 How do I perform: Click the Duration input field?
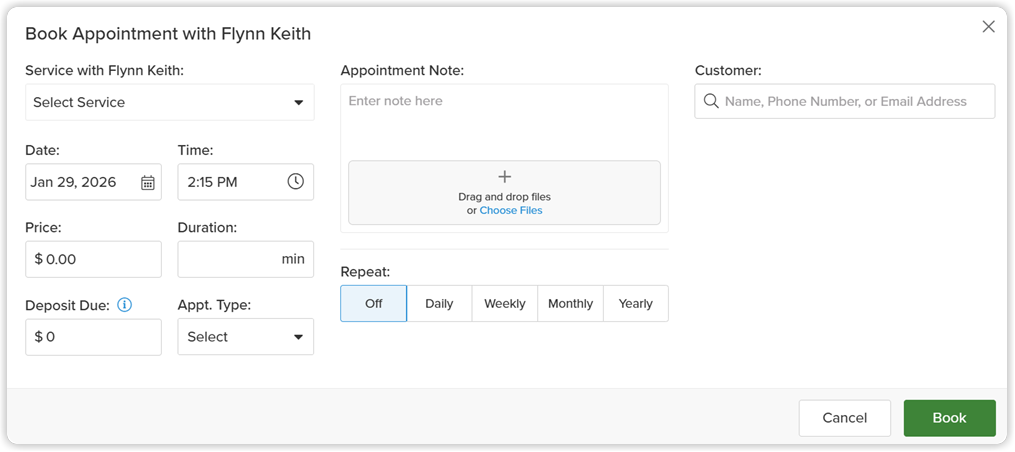[246, 260]
